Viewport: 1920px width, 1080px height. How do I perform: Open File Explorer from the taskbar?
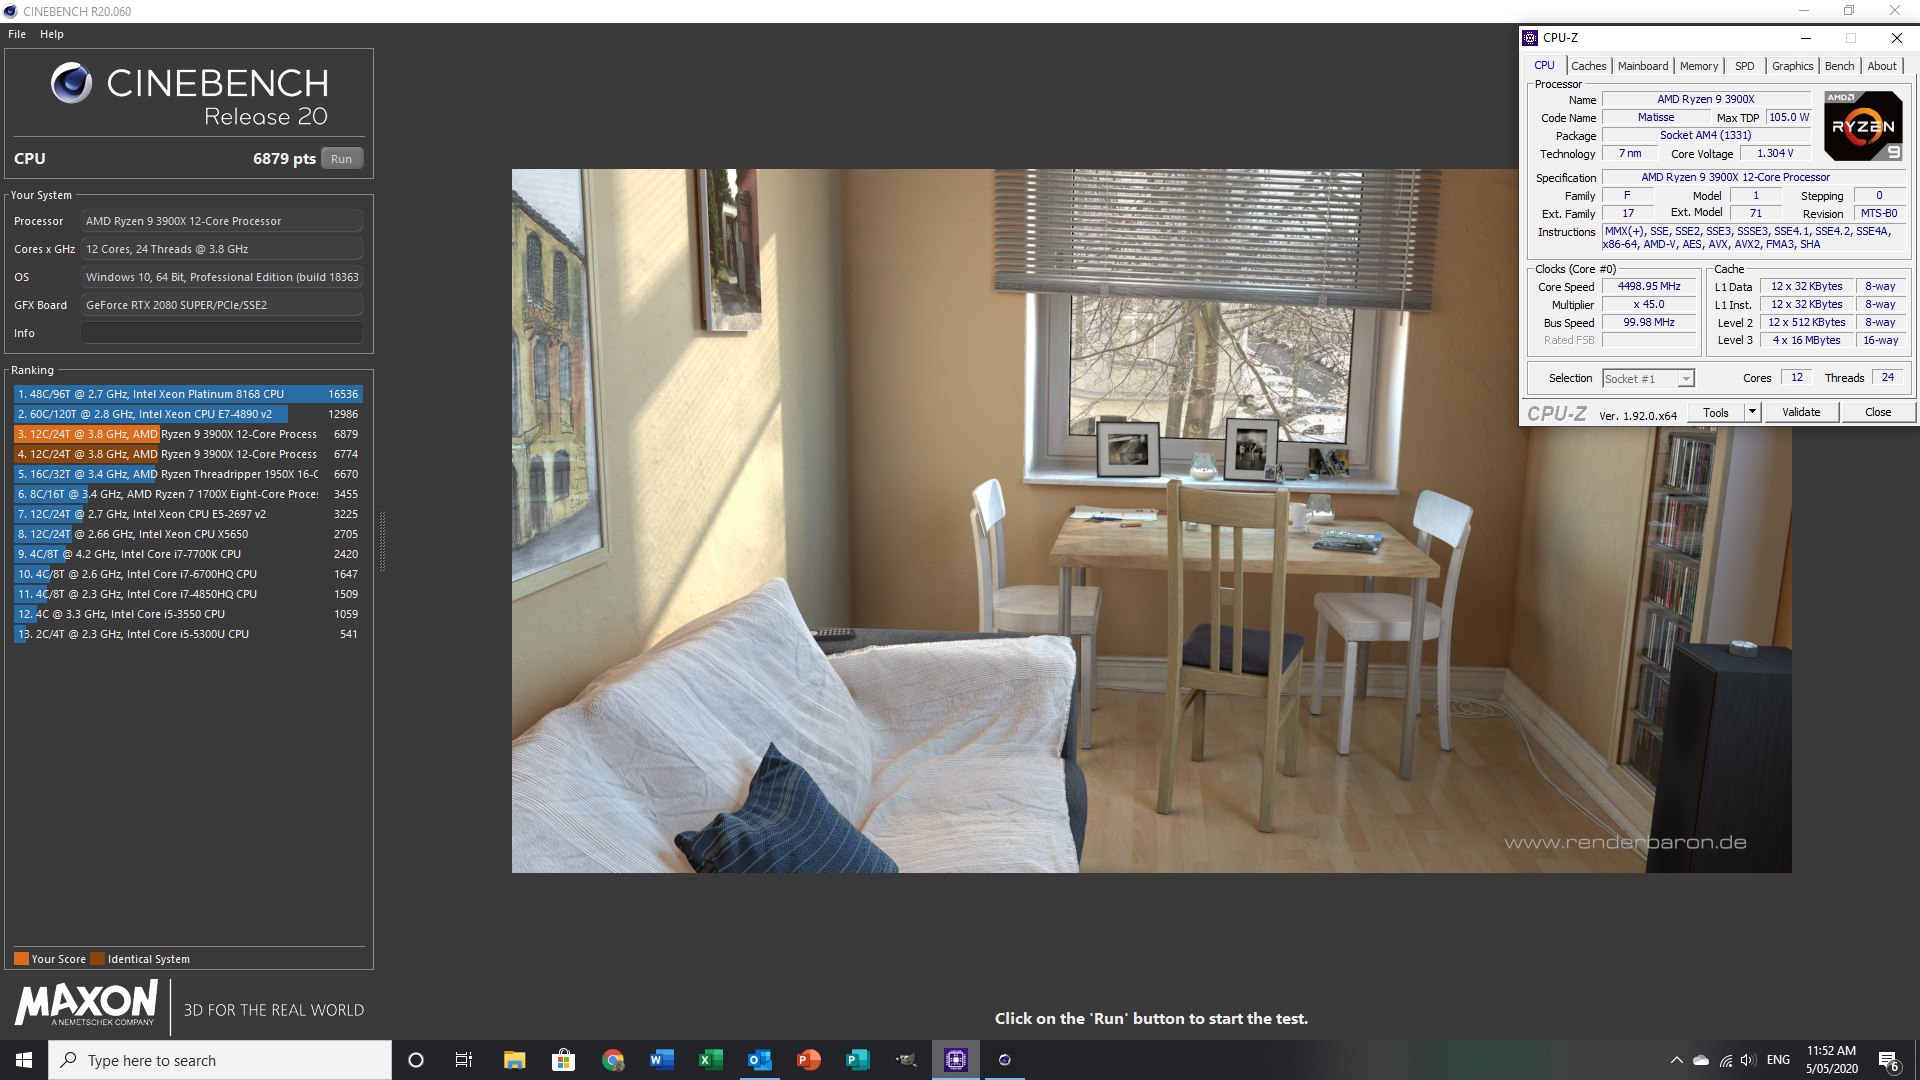point(514,1060)
